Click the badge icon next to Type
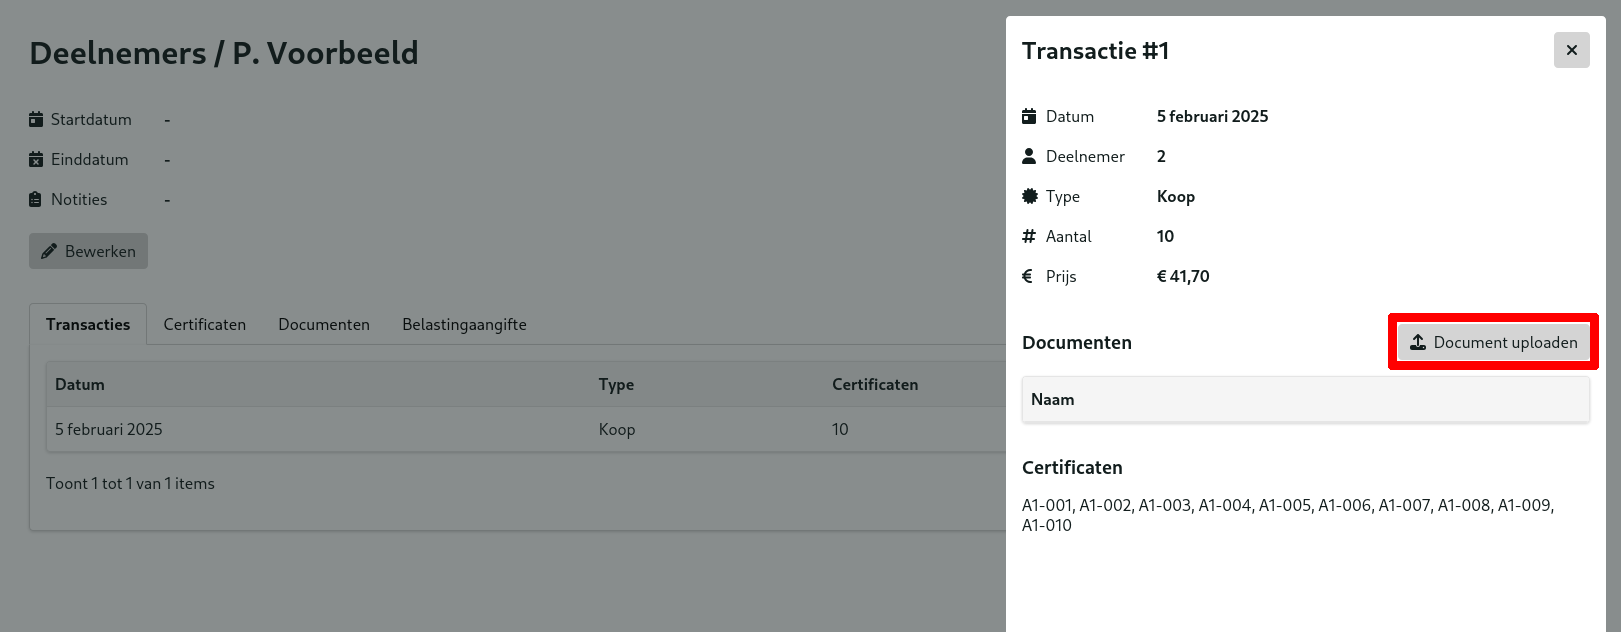Viewport: 1621px width, 632px height. click(1030, 196)
